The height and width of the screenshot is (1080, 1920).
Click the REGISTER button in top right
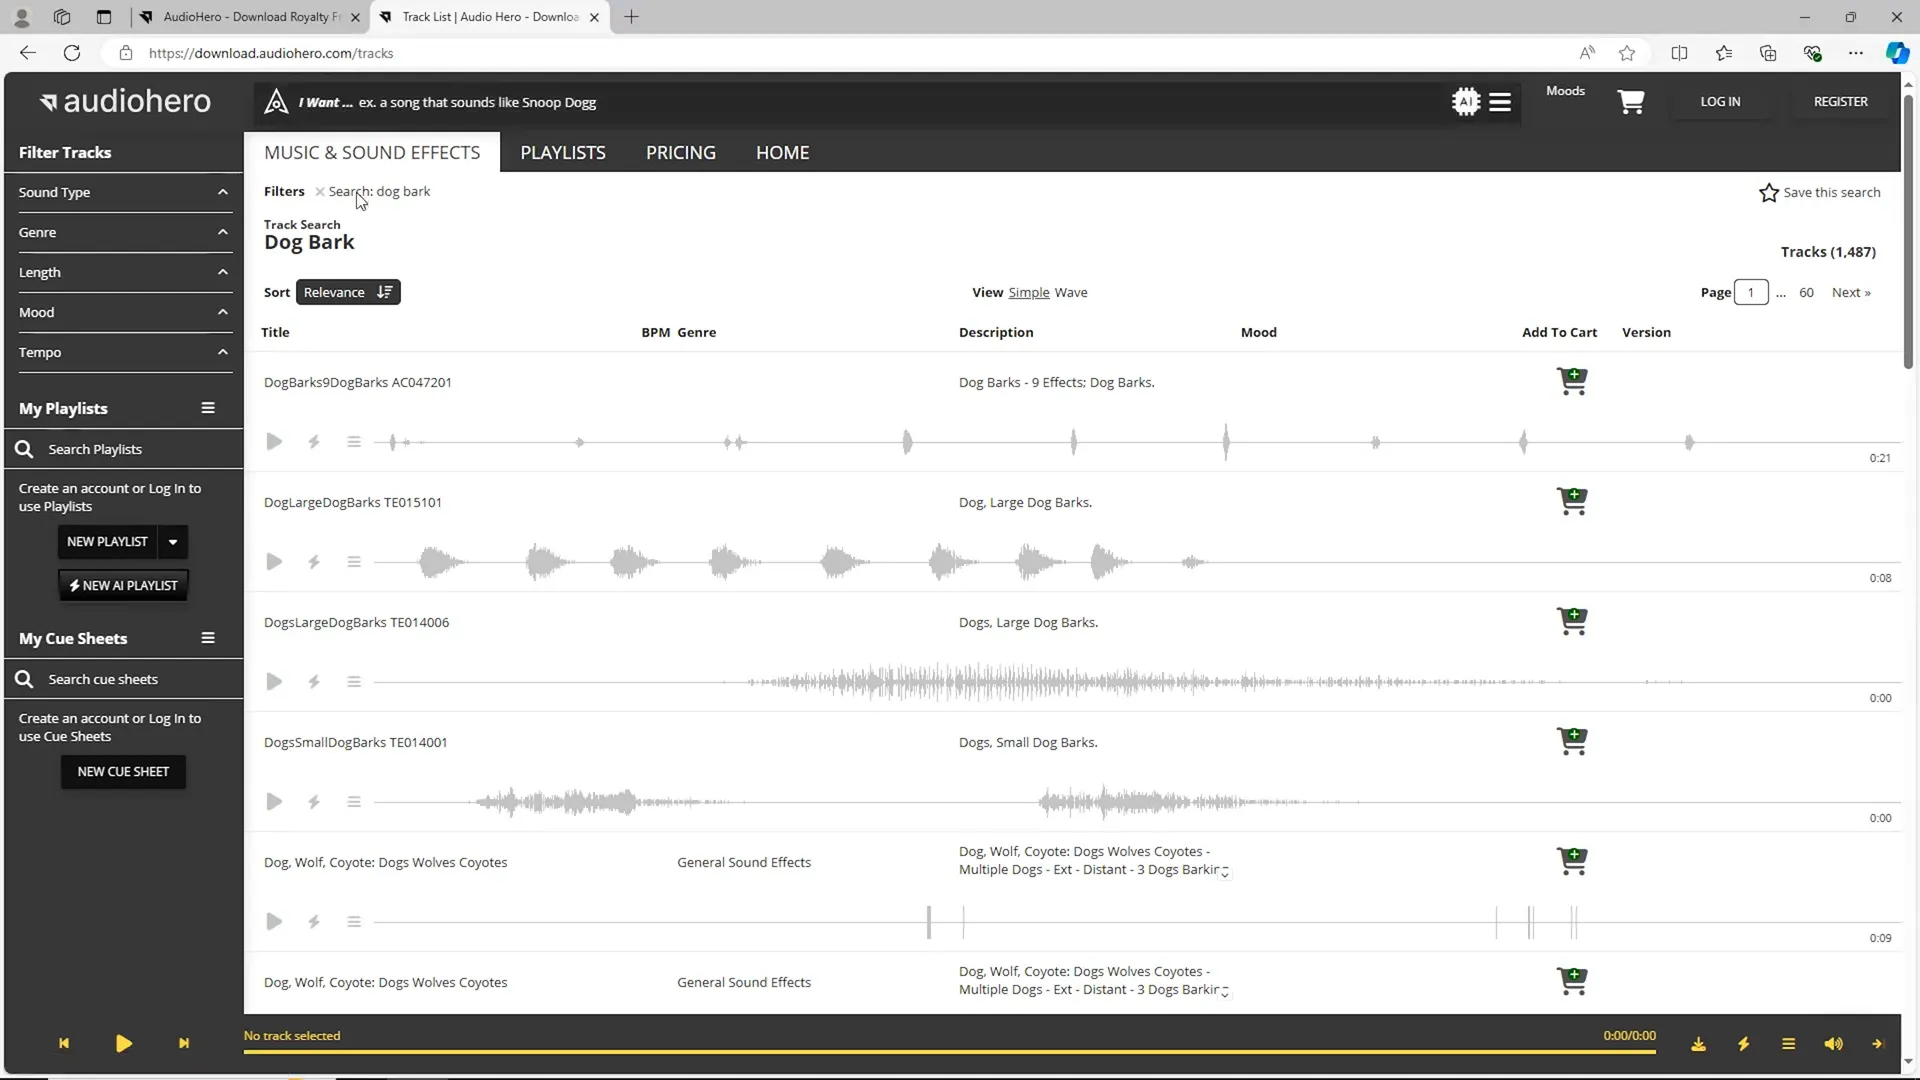click(x=1840, y=102)
